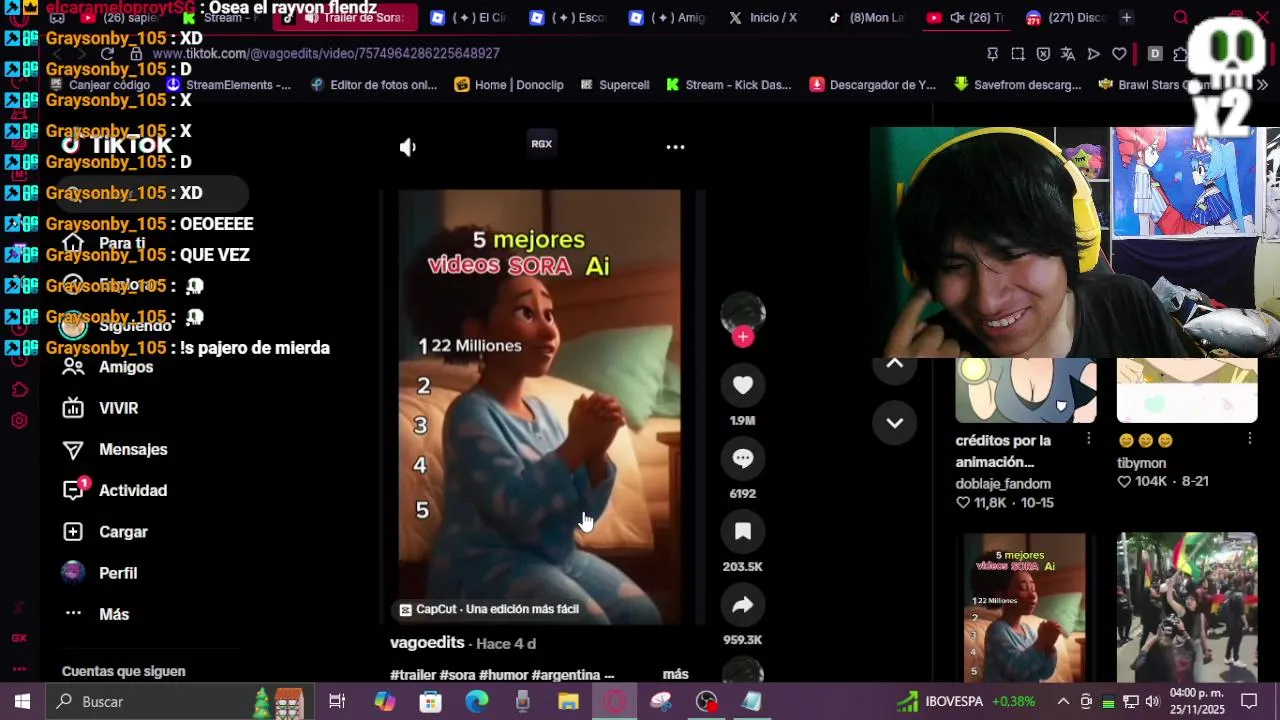The width and height of the screenshot is (1280, 720).
Task: Open the 5 mejores videos SORA thumbnail
Action: (1024, 608)
